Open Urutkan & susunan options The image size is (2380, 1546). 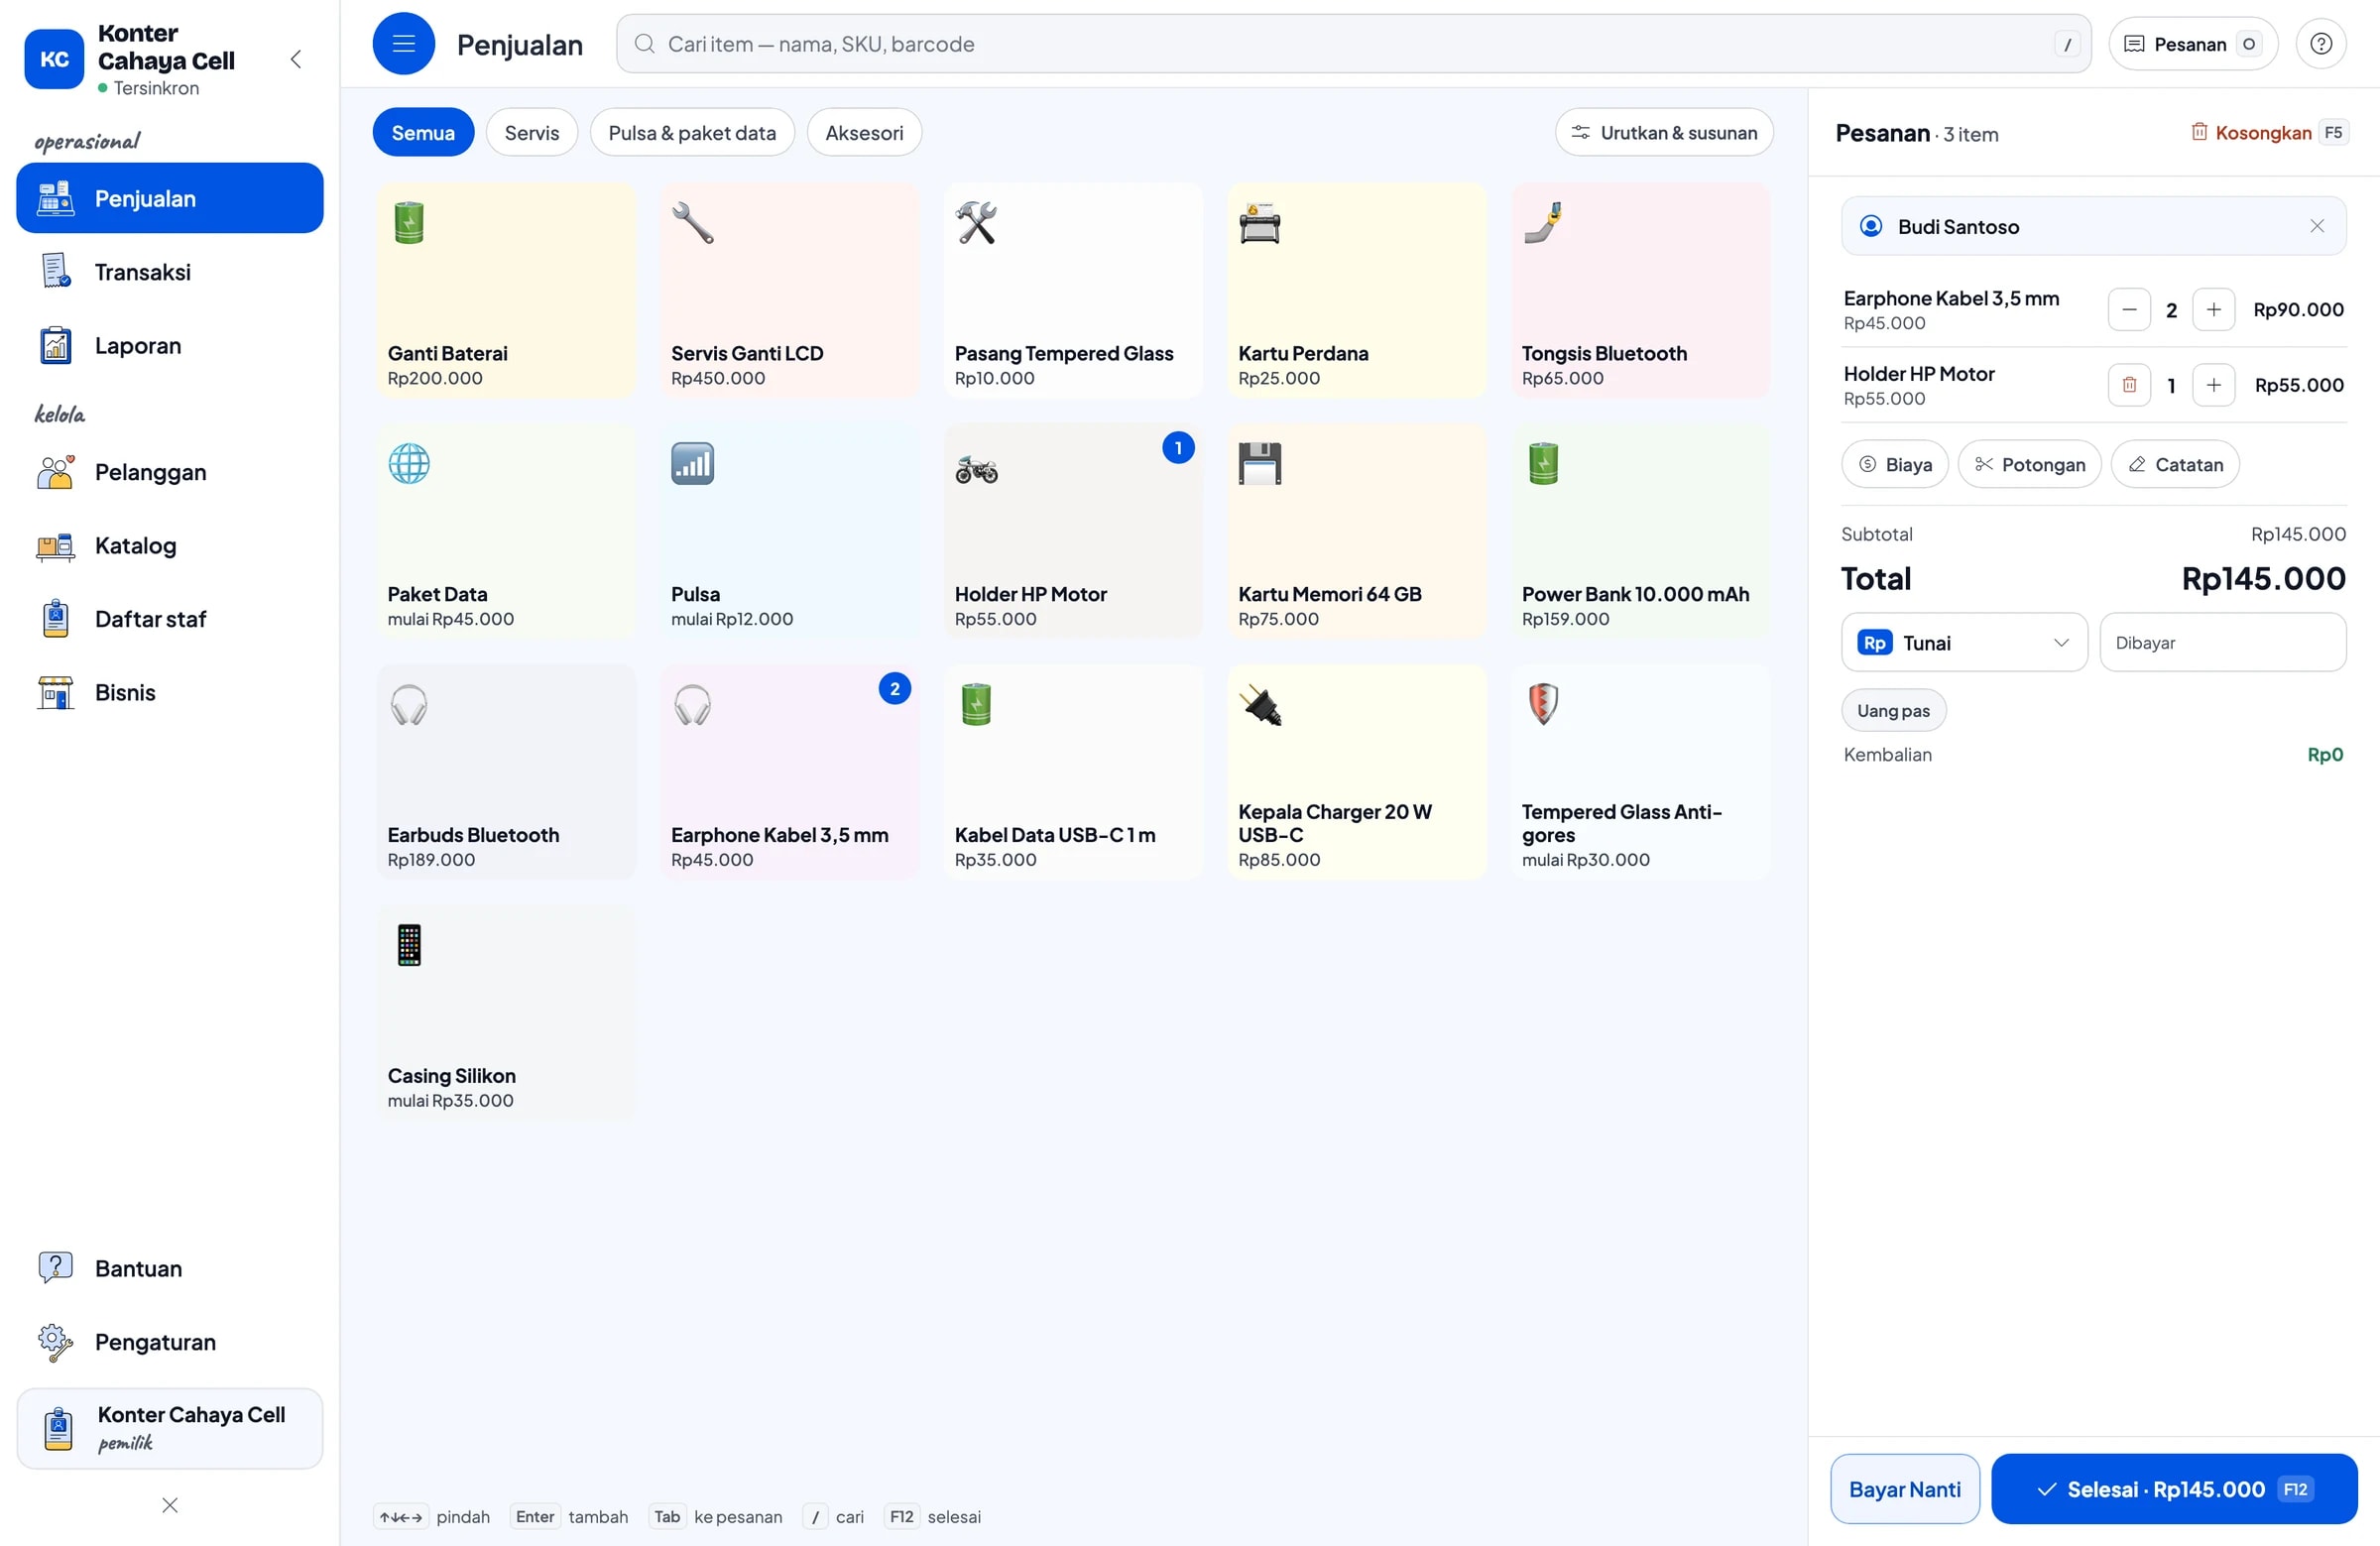[x=1664, y=133]
